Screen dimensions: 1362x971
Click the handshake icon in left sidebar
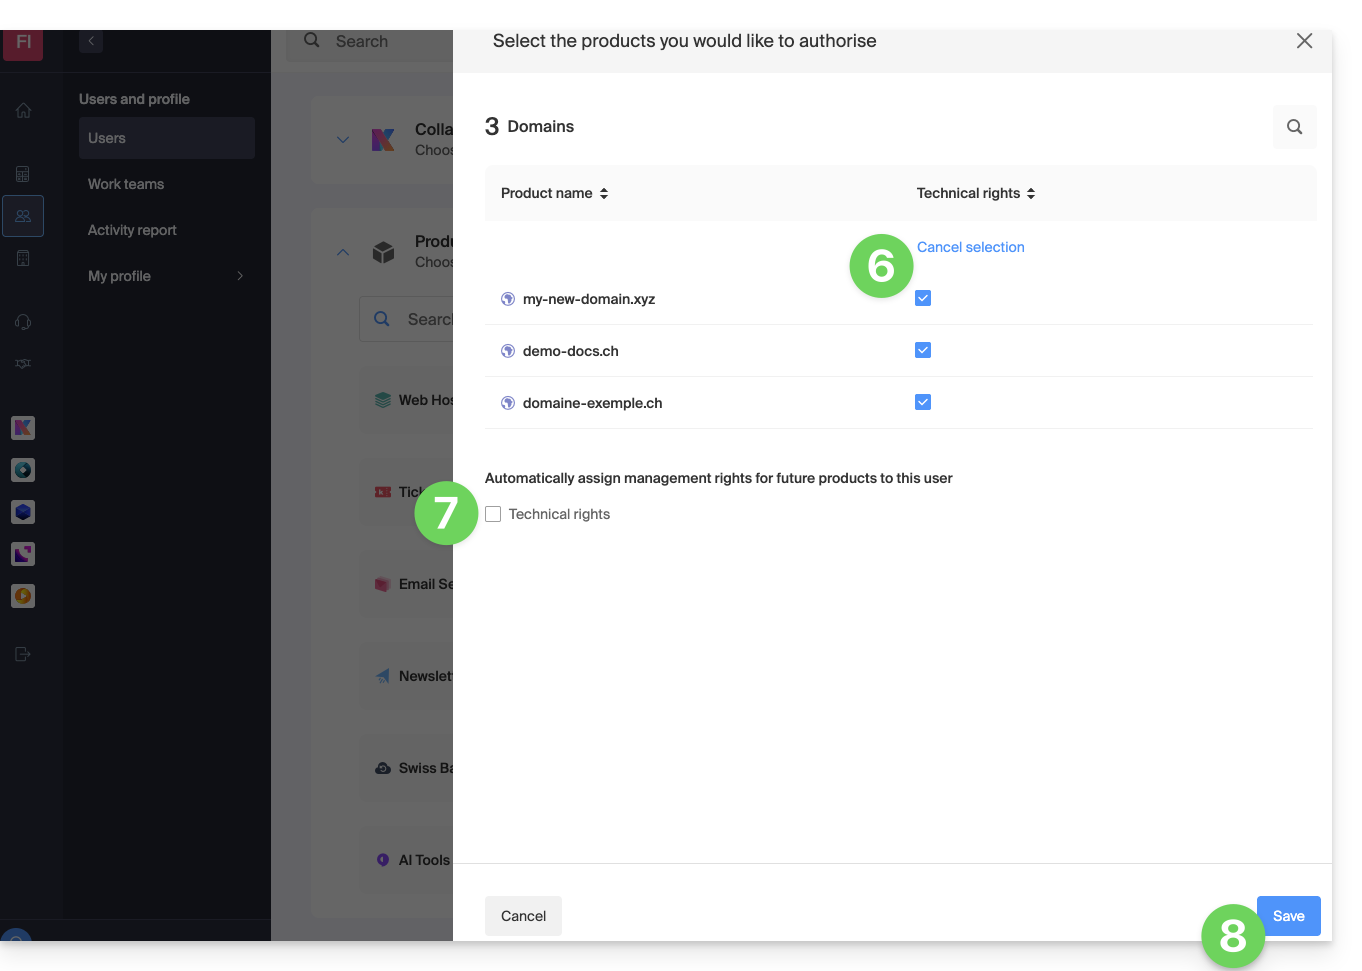pos(23,364)
